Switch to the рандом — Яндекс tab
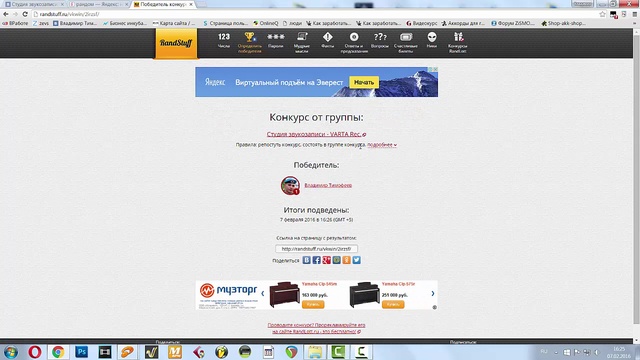 [x=98, y=4]
